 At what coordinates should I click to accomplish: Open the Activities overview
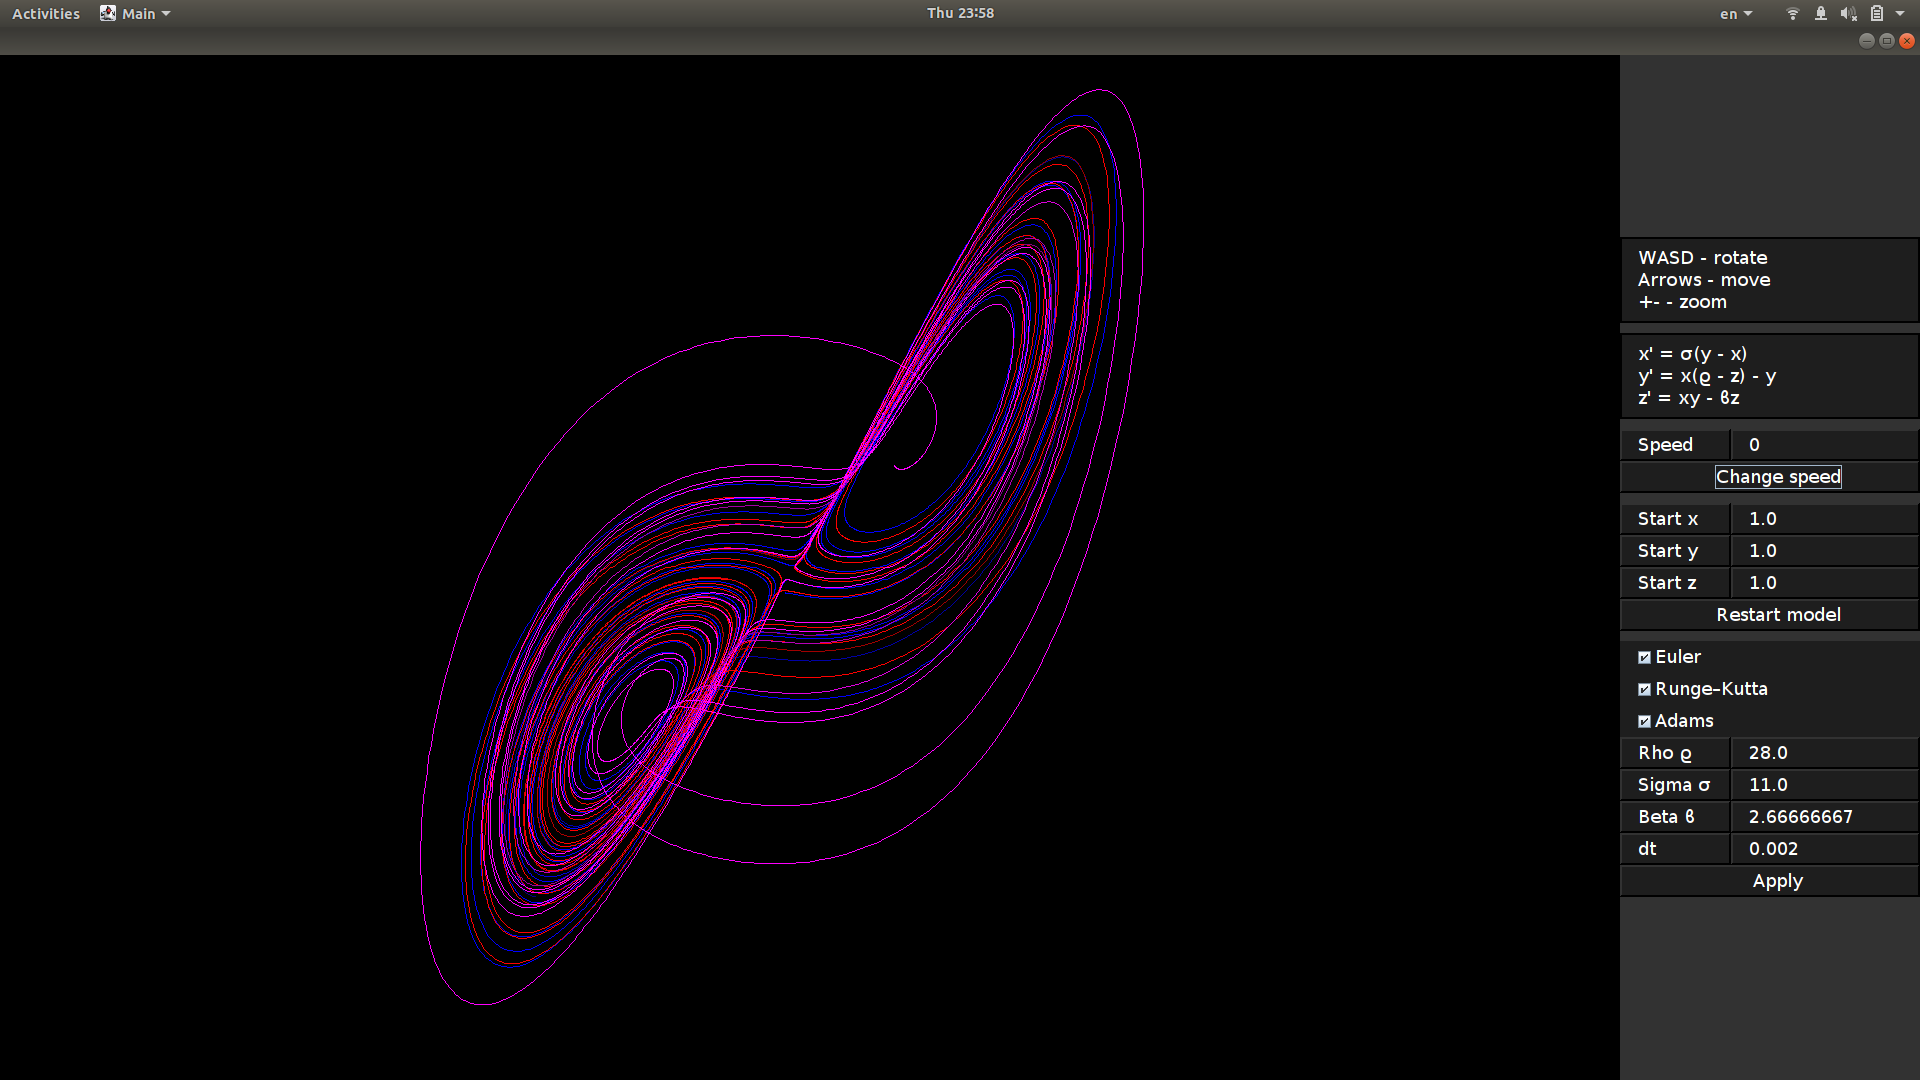[46, 14]
